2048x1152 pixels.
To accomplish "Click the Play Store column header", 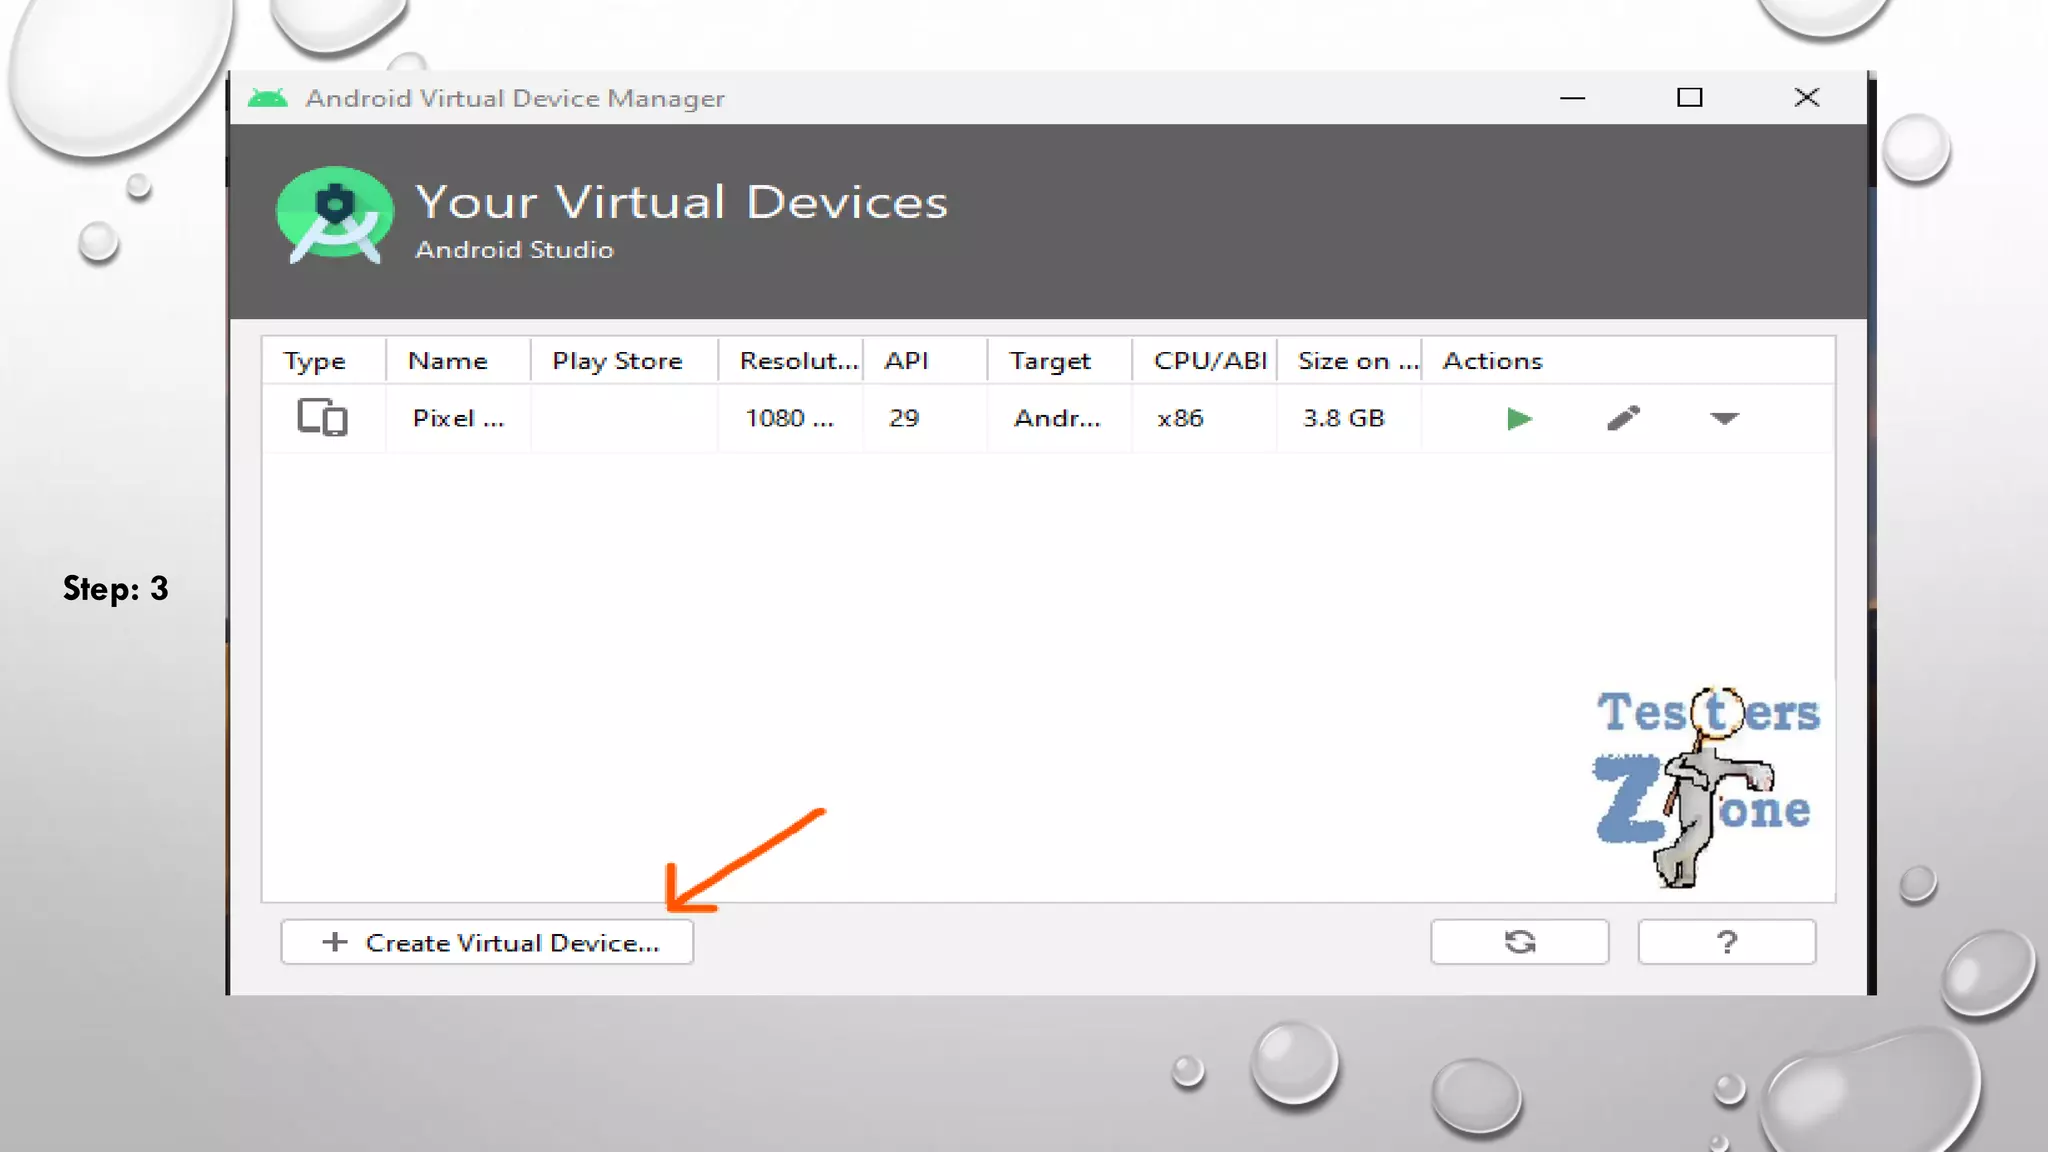I will [617, 361].
